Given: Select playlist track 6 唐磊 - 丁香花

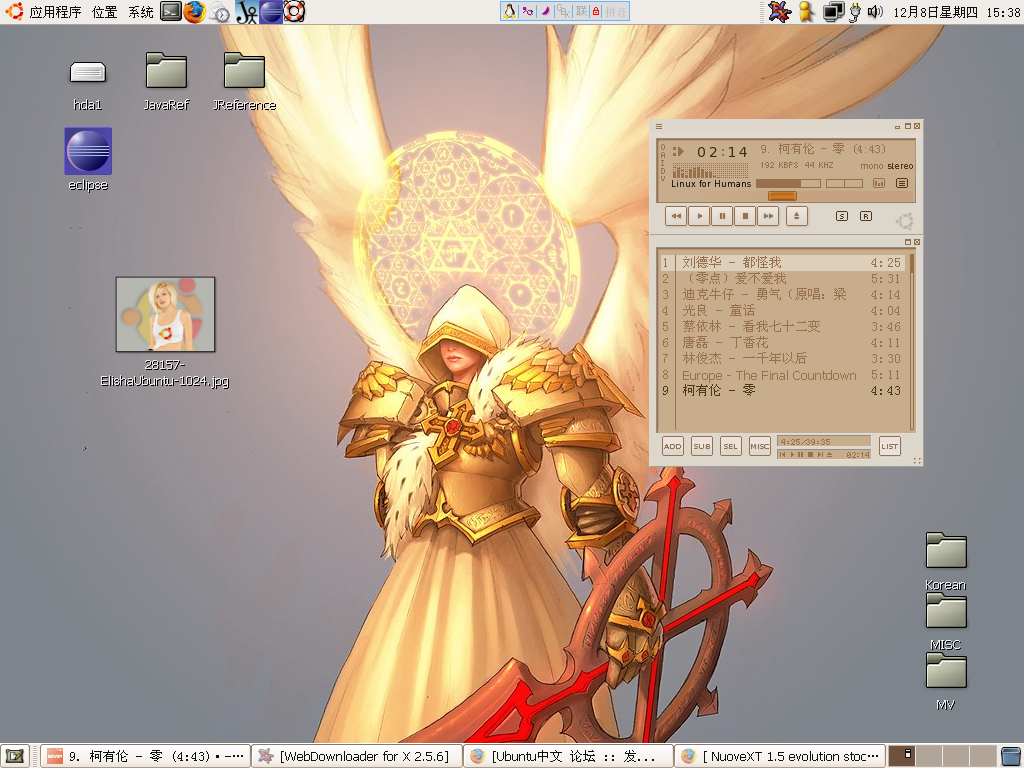Looking at the screenshot, I should click(782, 343).
